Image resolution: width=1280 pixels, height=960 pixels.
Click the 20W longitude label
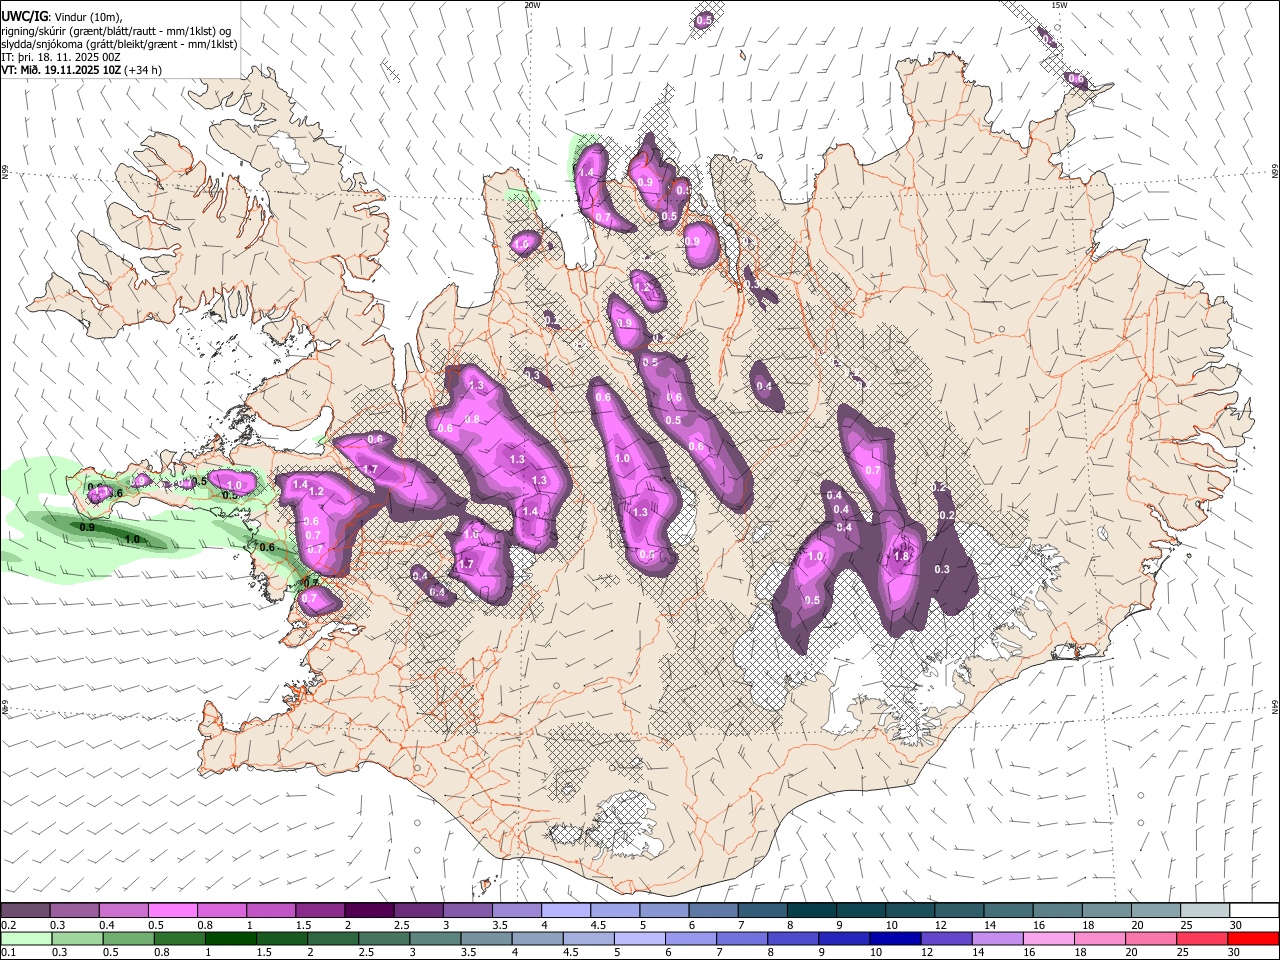tap(532, 5)
